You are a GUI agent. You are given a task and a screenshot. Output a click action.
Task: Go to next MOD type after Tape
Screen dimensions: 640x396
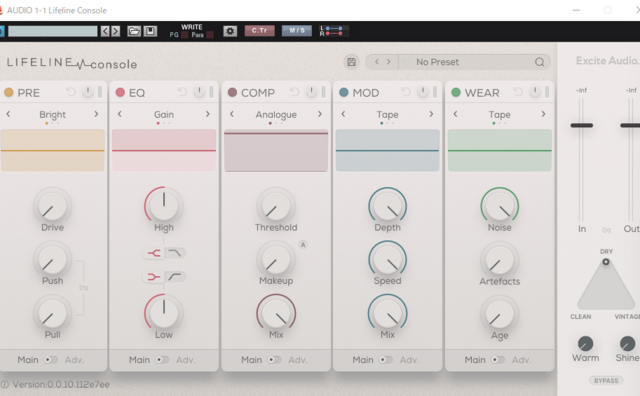pos(431,114)
